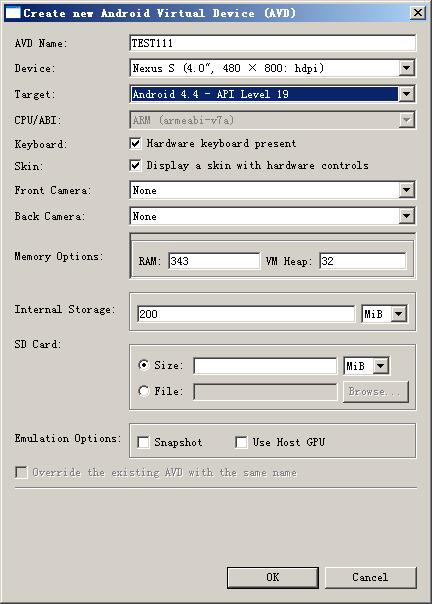Click the VM Heap field showing 32

tap(363, 261)
